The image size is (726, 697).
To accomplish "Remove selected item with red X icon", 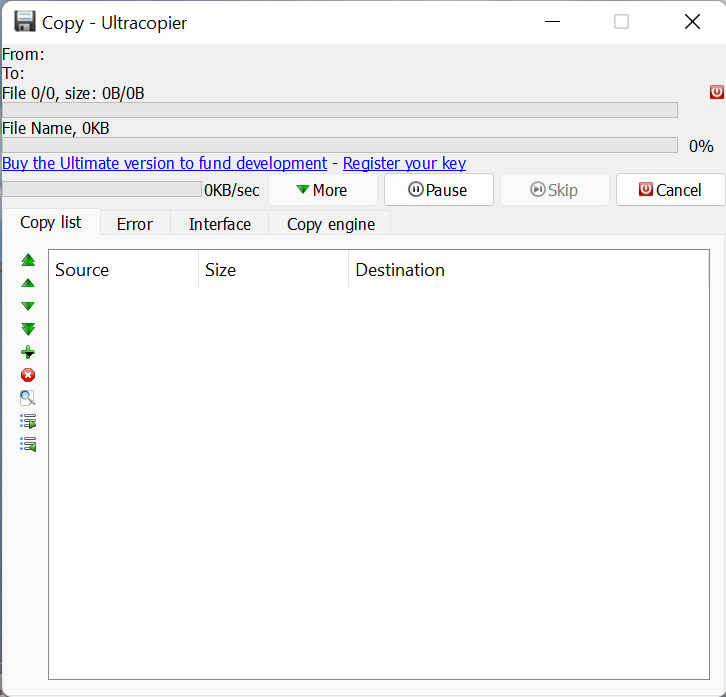I will click(x=28, y=375).
